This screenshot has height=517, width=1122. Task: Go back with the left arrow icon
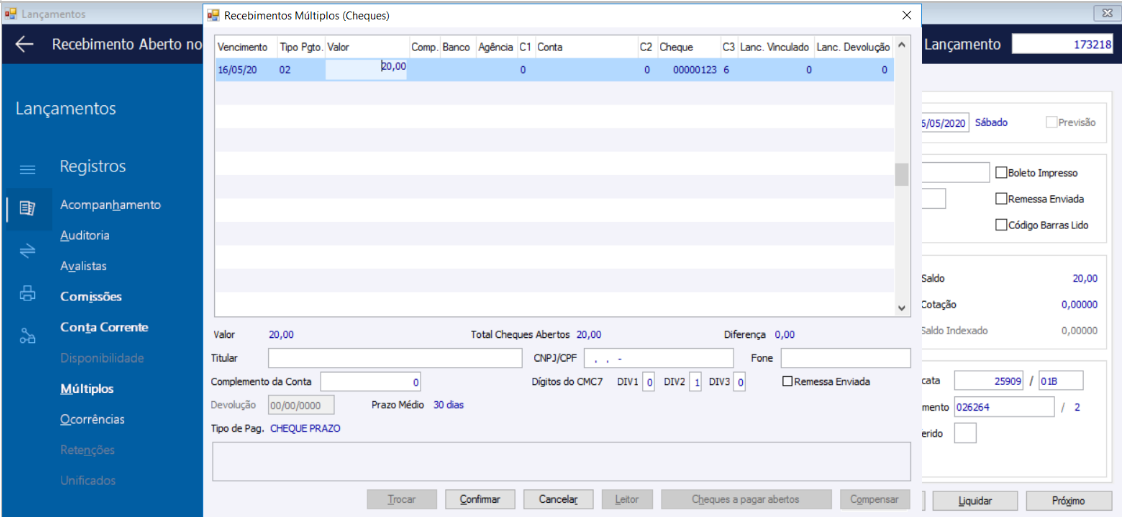pos(24,44)
